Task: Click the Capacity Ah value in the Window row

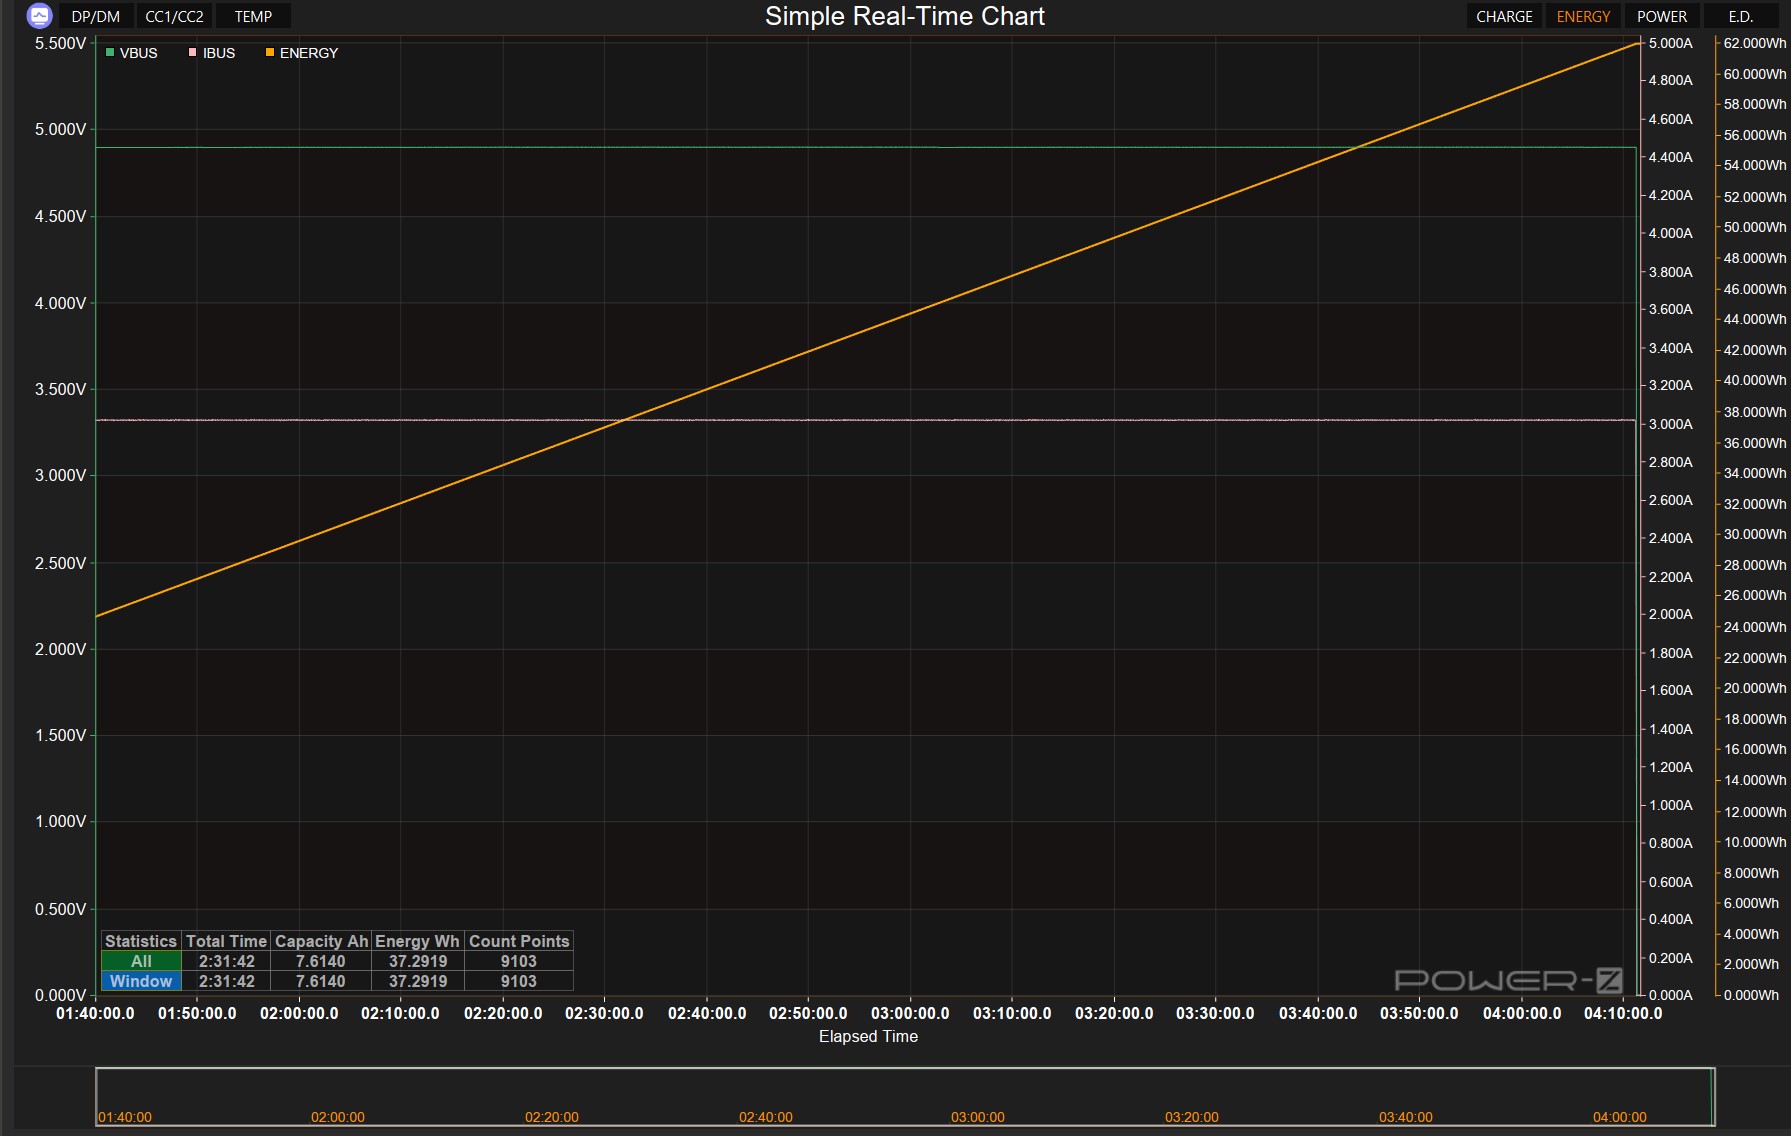Action: [x=321, y=981]
